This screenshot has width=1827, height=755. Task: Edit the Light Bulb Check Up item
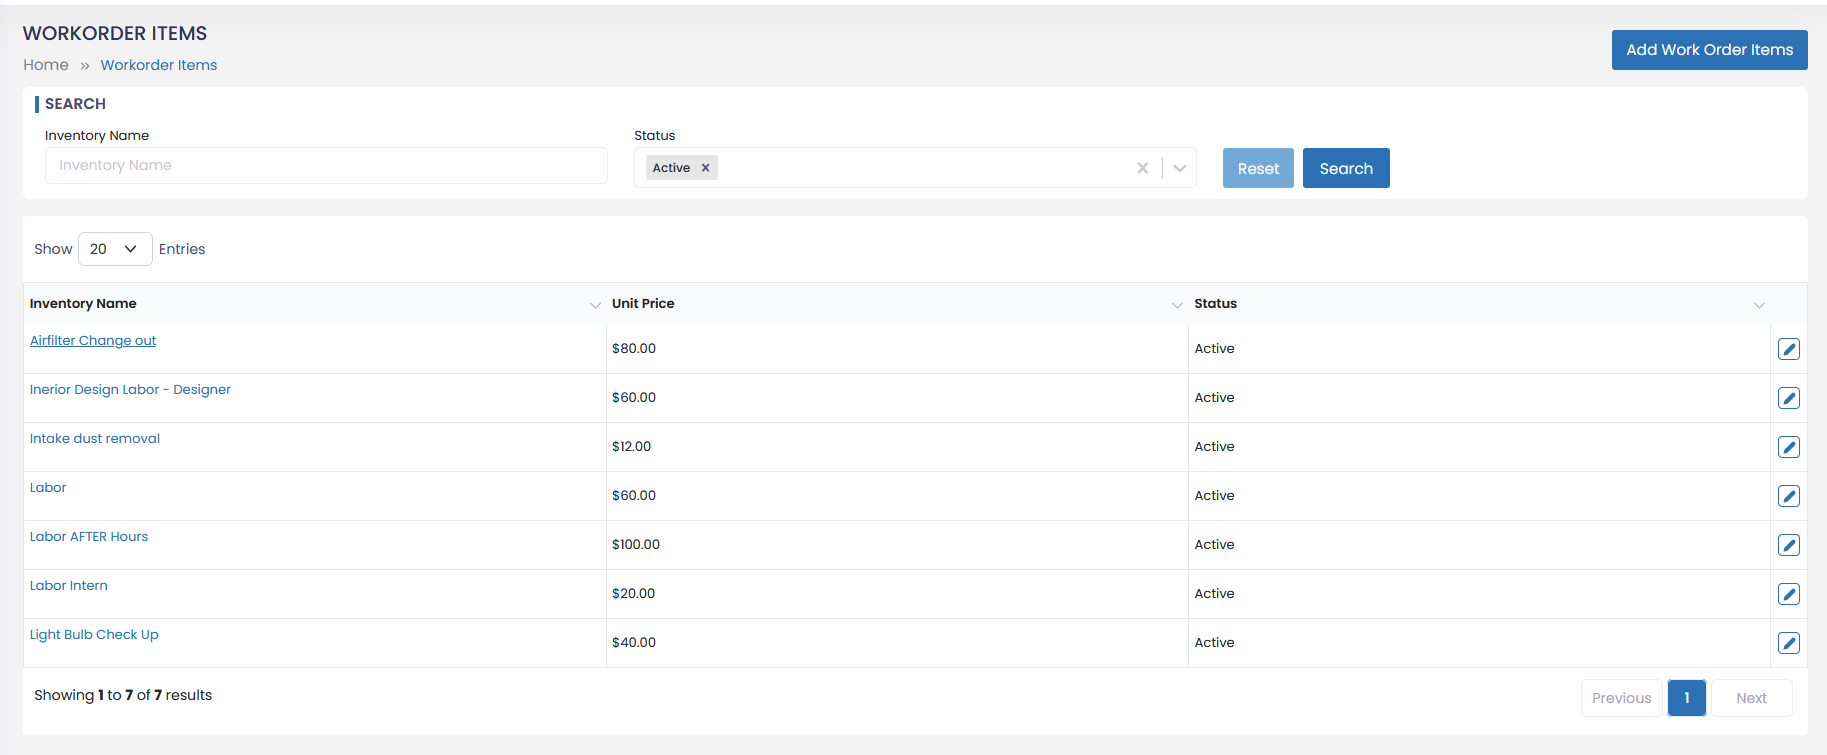click(x=1788, y=643)
